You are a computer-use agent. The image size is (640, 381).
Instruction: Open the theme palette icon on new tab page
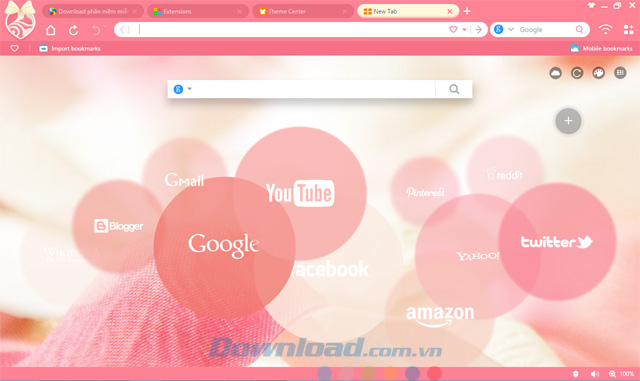tap(598, 73)
